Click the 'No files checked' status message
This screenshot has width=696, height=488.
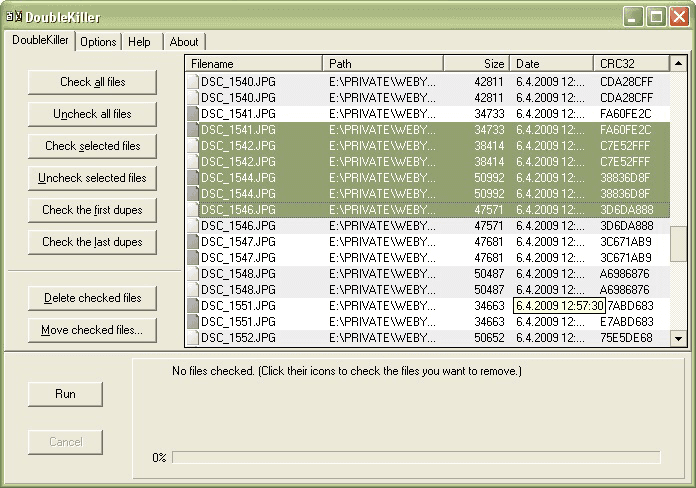click(347, 371)
